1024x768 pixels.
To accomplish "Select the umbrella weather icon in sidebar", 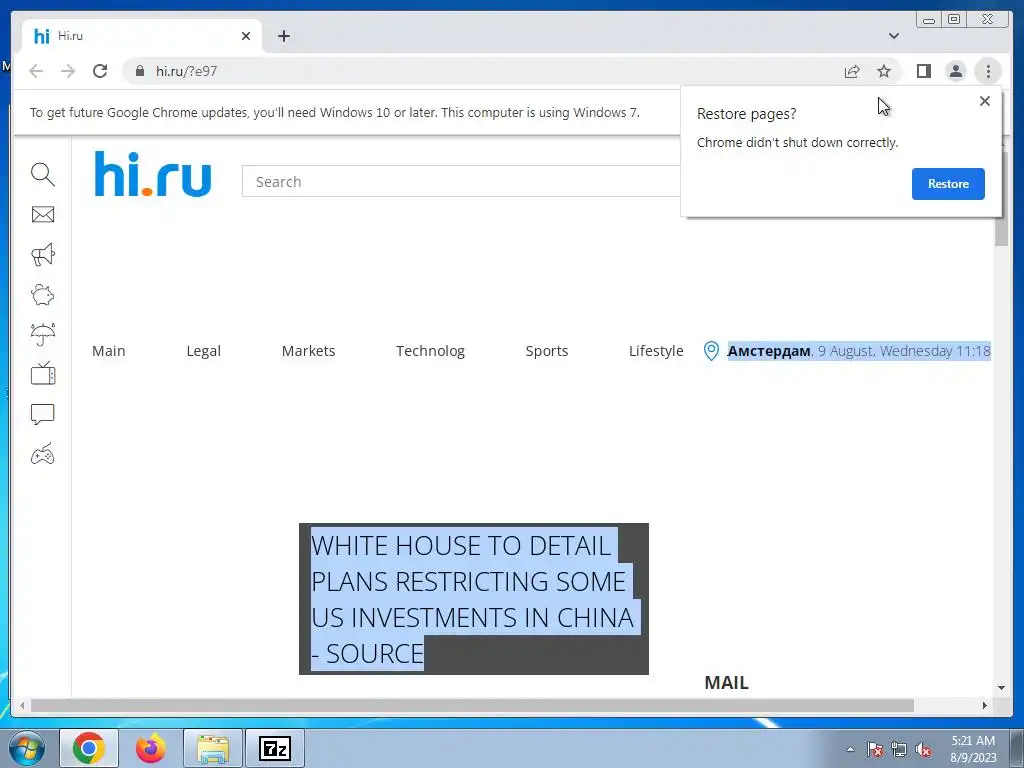I will 42,334.
